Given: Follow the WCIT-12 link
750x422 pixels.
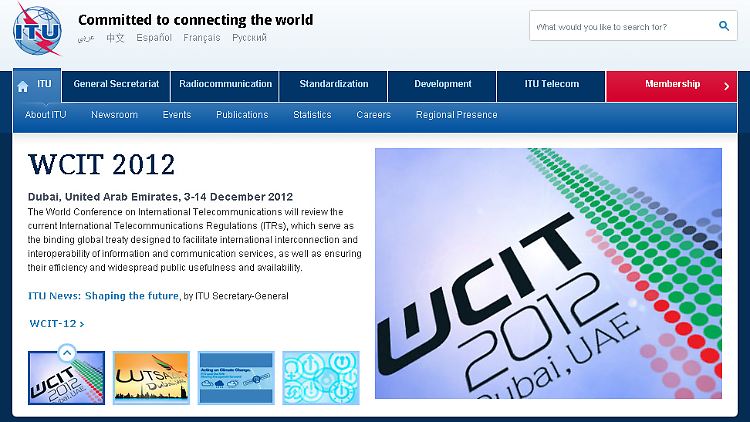Looking at the screenshot, I should 56,323.
